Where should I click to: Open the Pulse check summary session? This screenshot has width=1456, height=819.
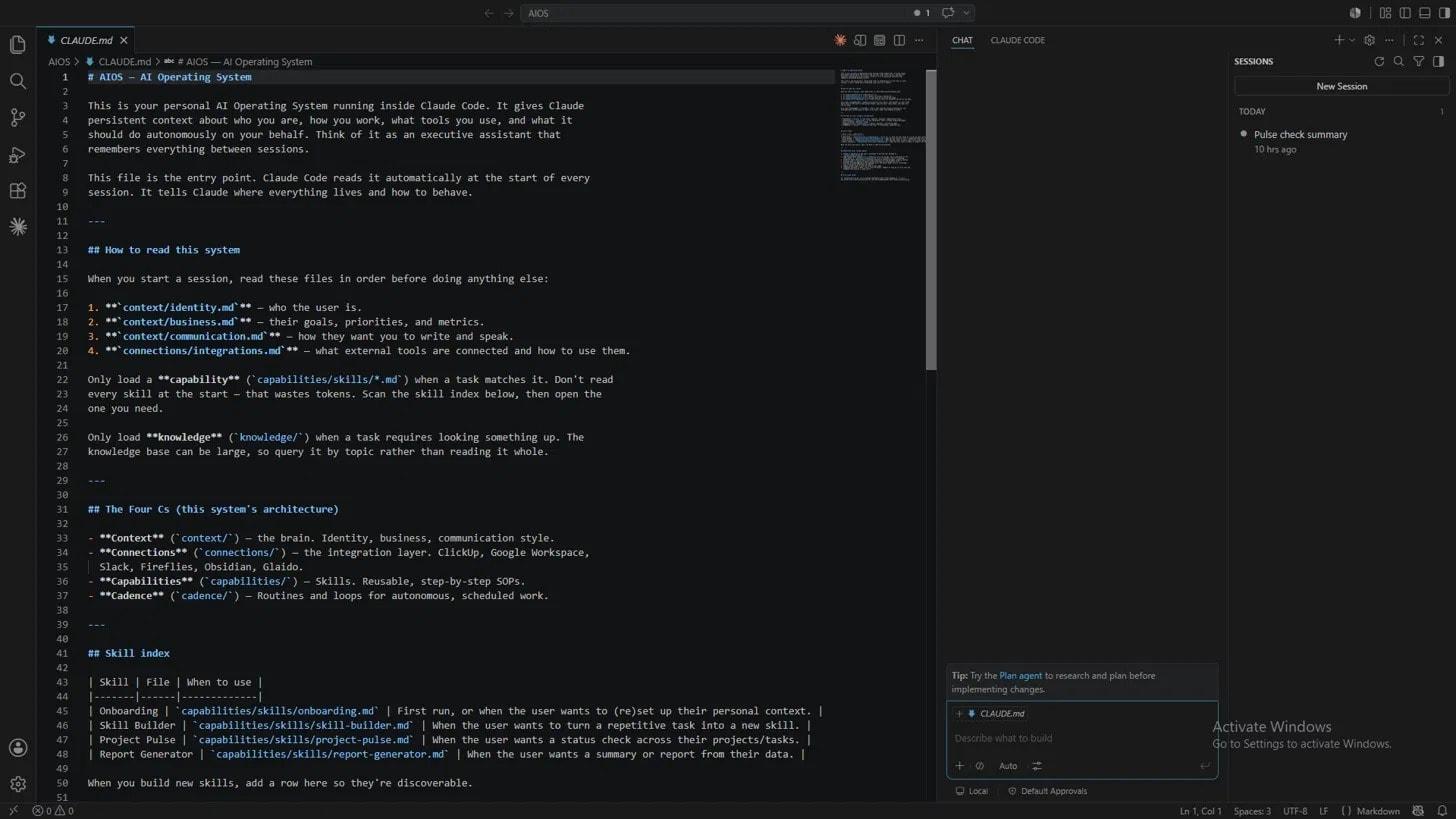coord(1341,141)
